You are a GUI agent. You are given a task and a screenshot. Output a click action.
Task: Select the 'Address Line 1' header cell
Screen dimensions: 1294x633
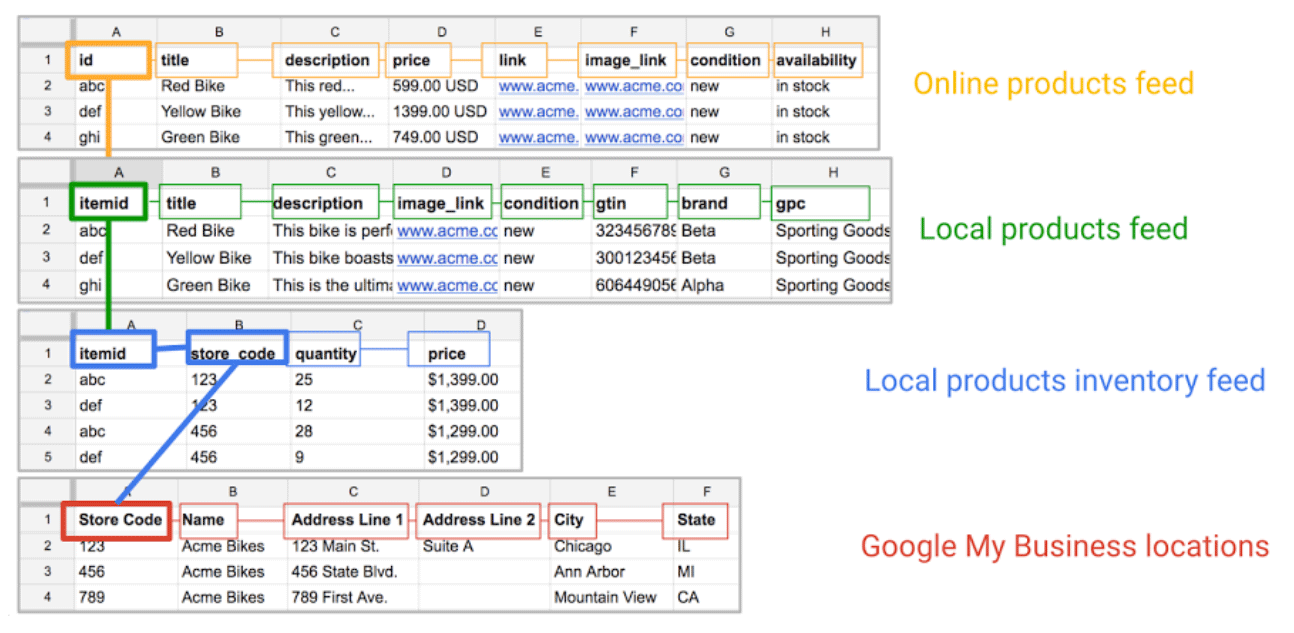pyautogui.click(x=348, y=520)
